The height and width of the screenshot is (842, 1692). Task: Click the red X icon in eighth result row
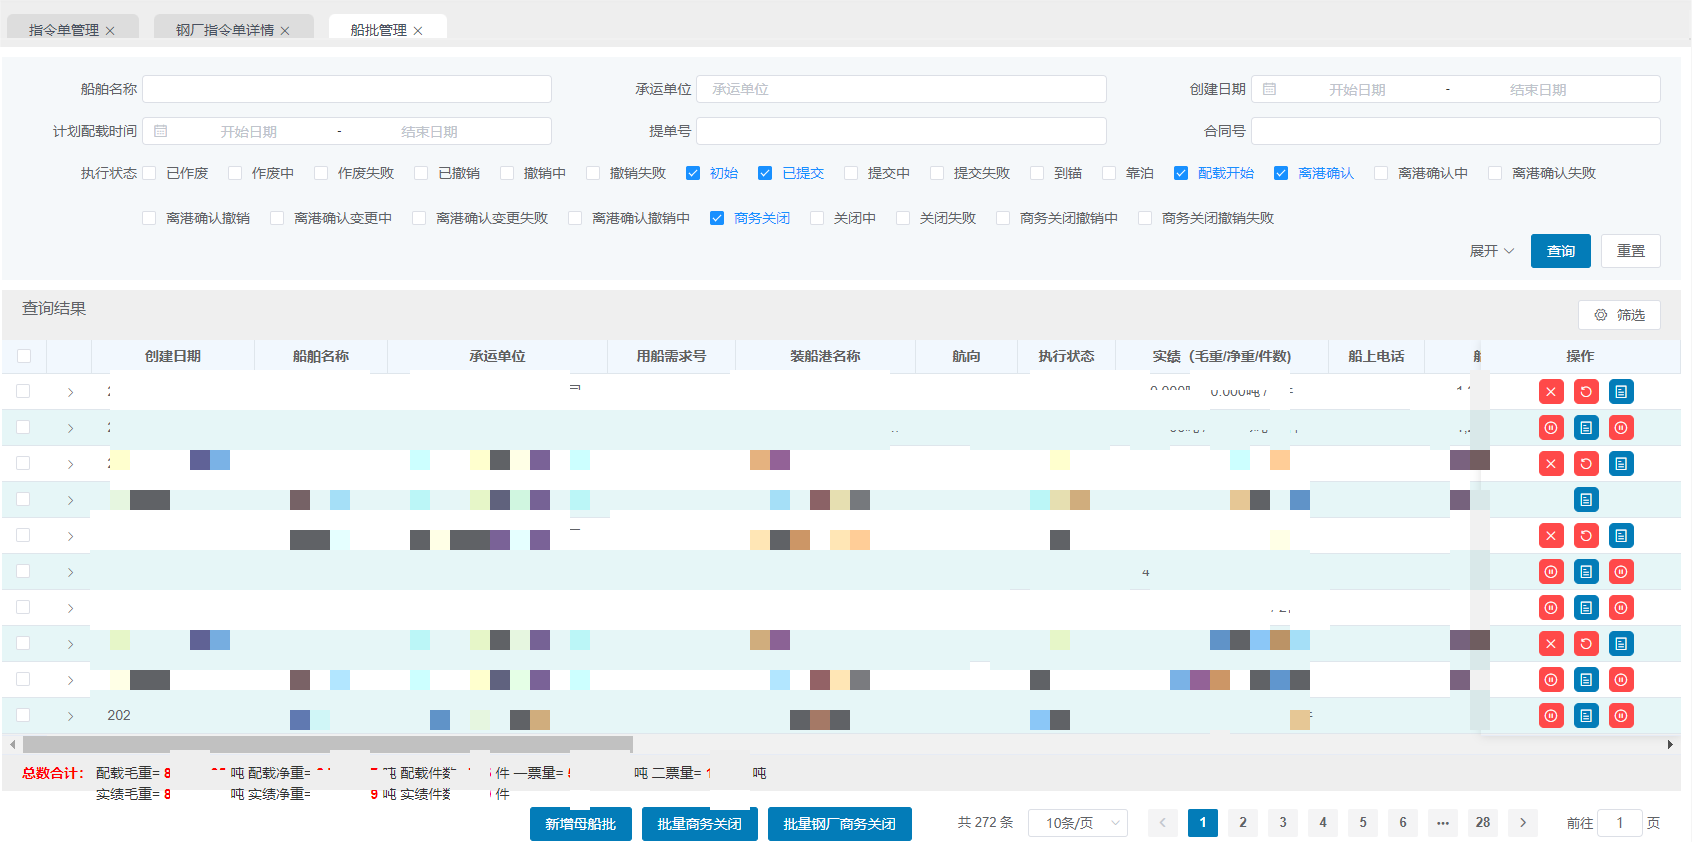tap(1551, 644)
